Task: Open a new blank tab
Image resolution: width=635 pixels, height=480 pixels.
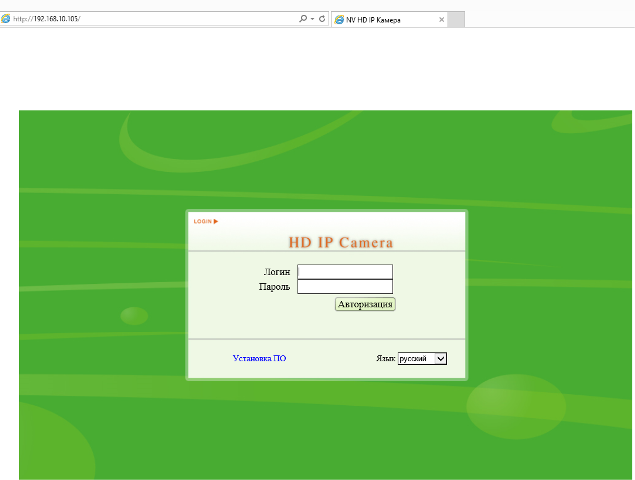Action: (x=456, y=20)
